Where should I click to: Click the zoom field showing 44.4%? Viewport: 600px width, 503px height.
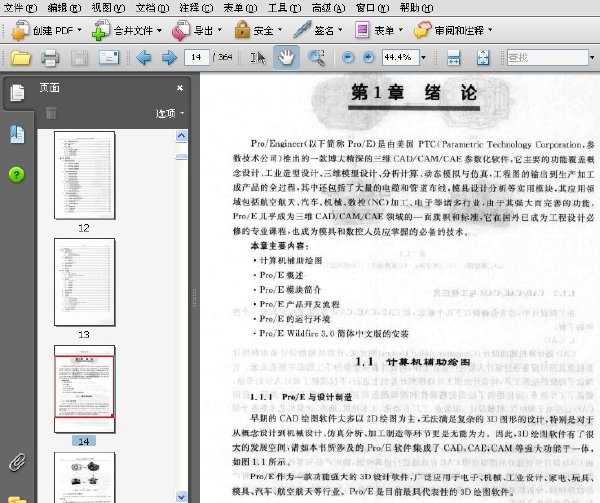click(400, 57)
